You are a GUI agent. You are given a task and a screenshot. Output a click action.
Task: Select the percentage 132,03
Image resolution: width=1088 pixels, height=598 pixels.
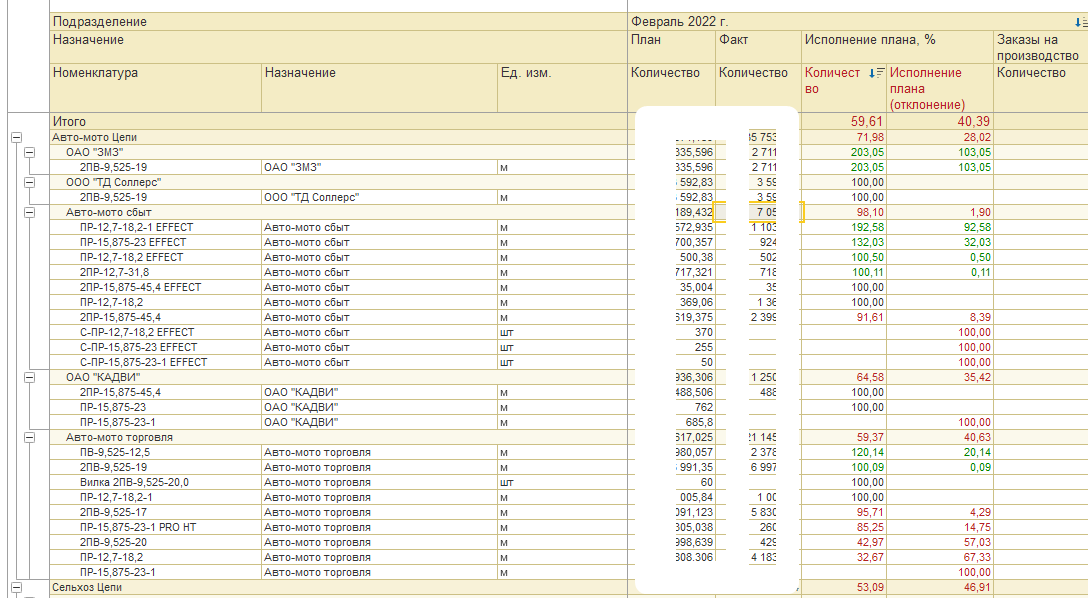pyautogui.click(x=867, y=242)
